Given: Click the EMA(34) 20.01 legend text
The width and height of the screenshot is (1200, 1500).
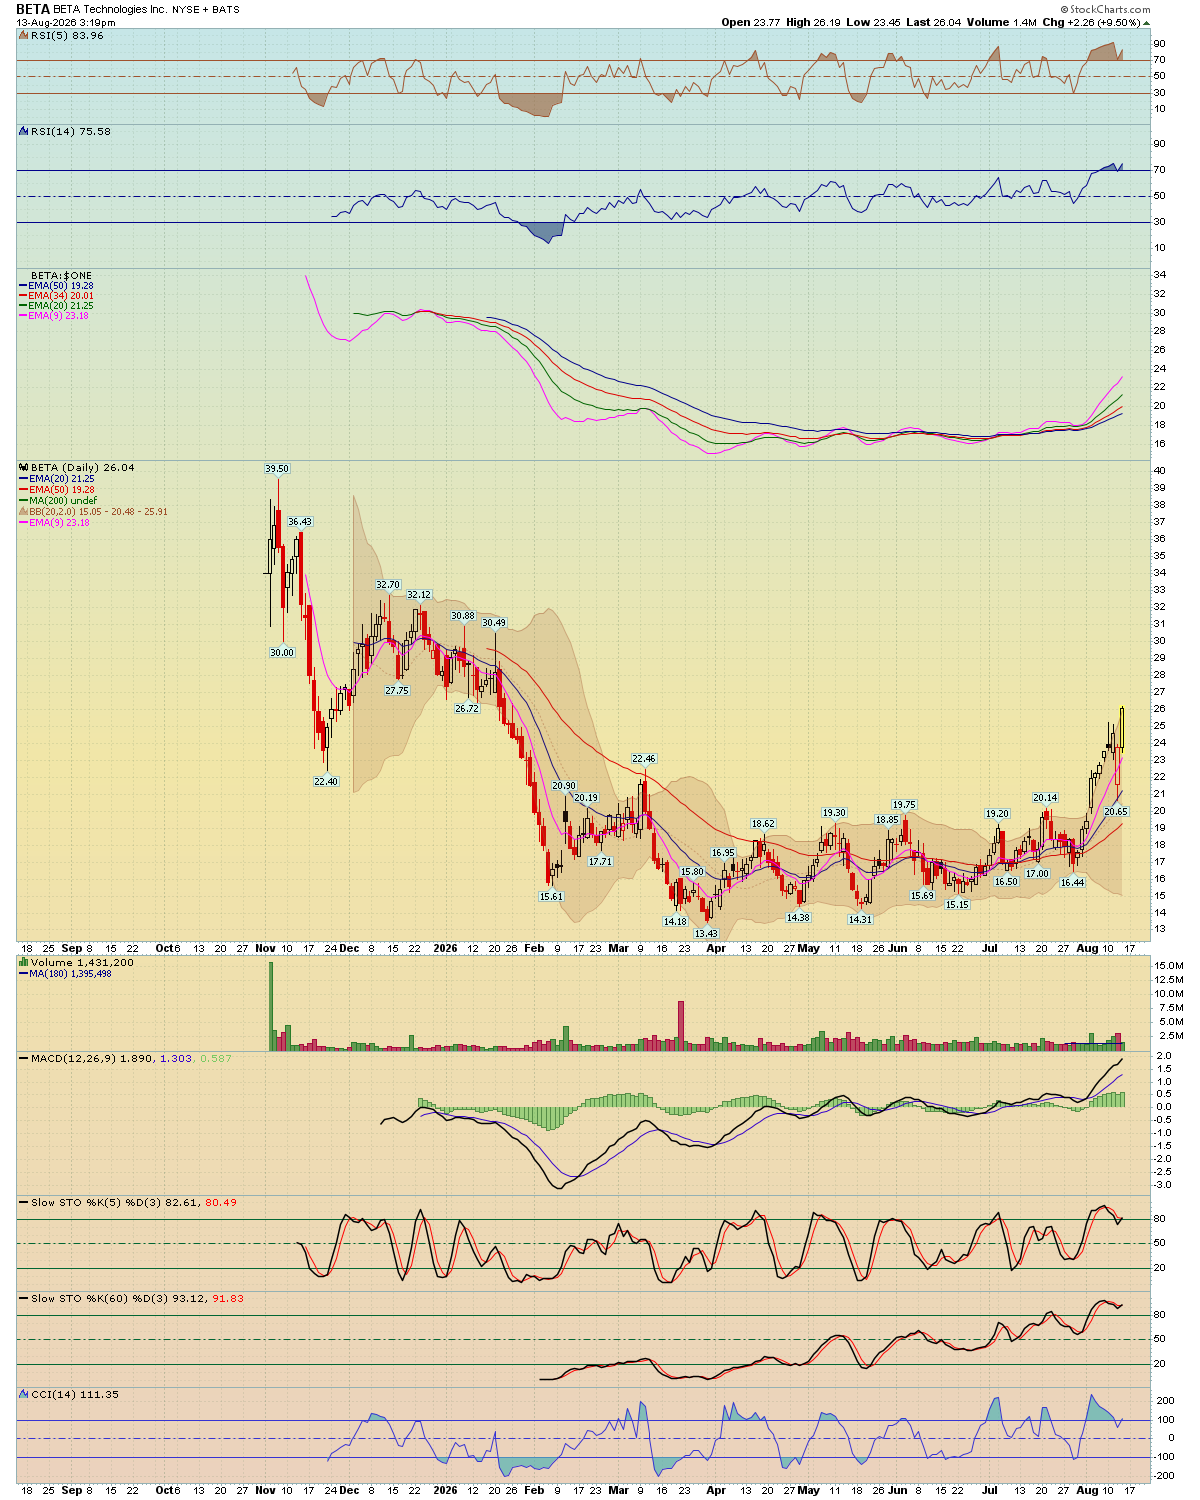Looking at the screenshot, I should tap(61, 296).
